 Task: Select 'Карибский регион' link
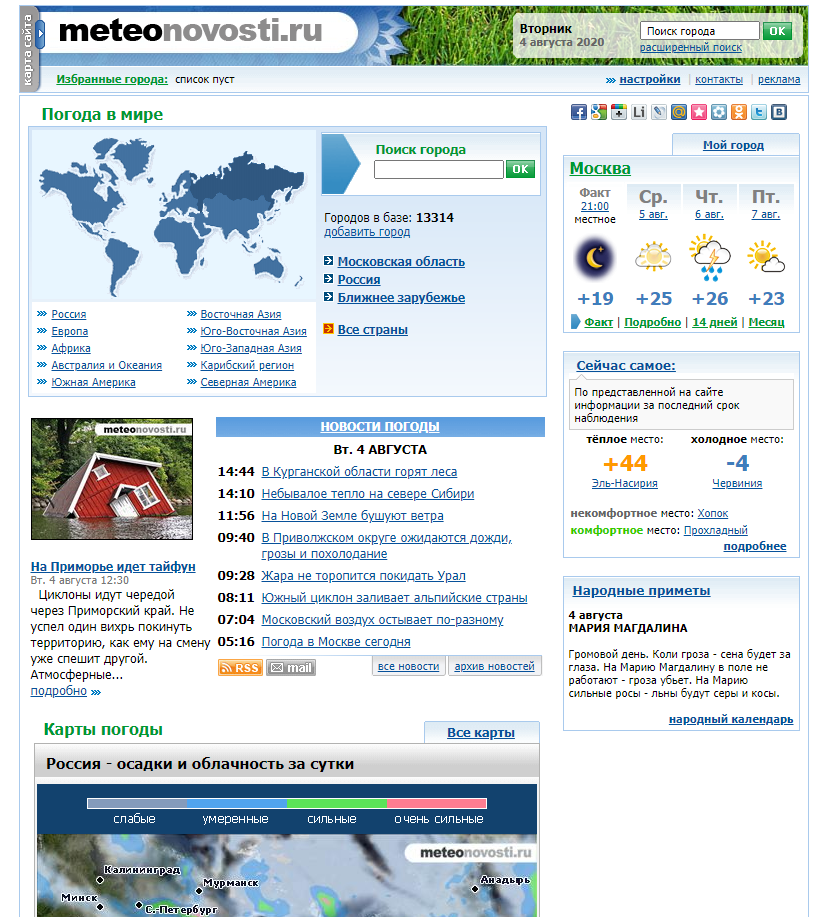point(247,366)
